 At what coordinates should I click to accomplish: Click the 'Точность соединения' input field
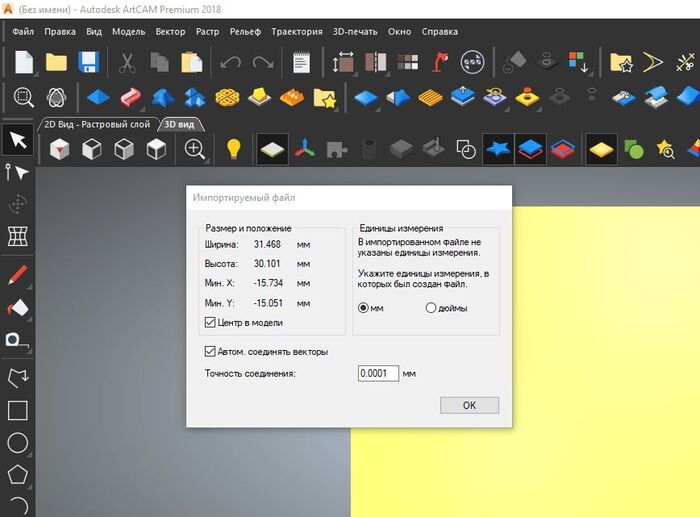(378, 373)
